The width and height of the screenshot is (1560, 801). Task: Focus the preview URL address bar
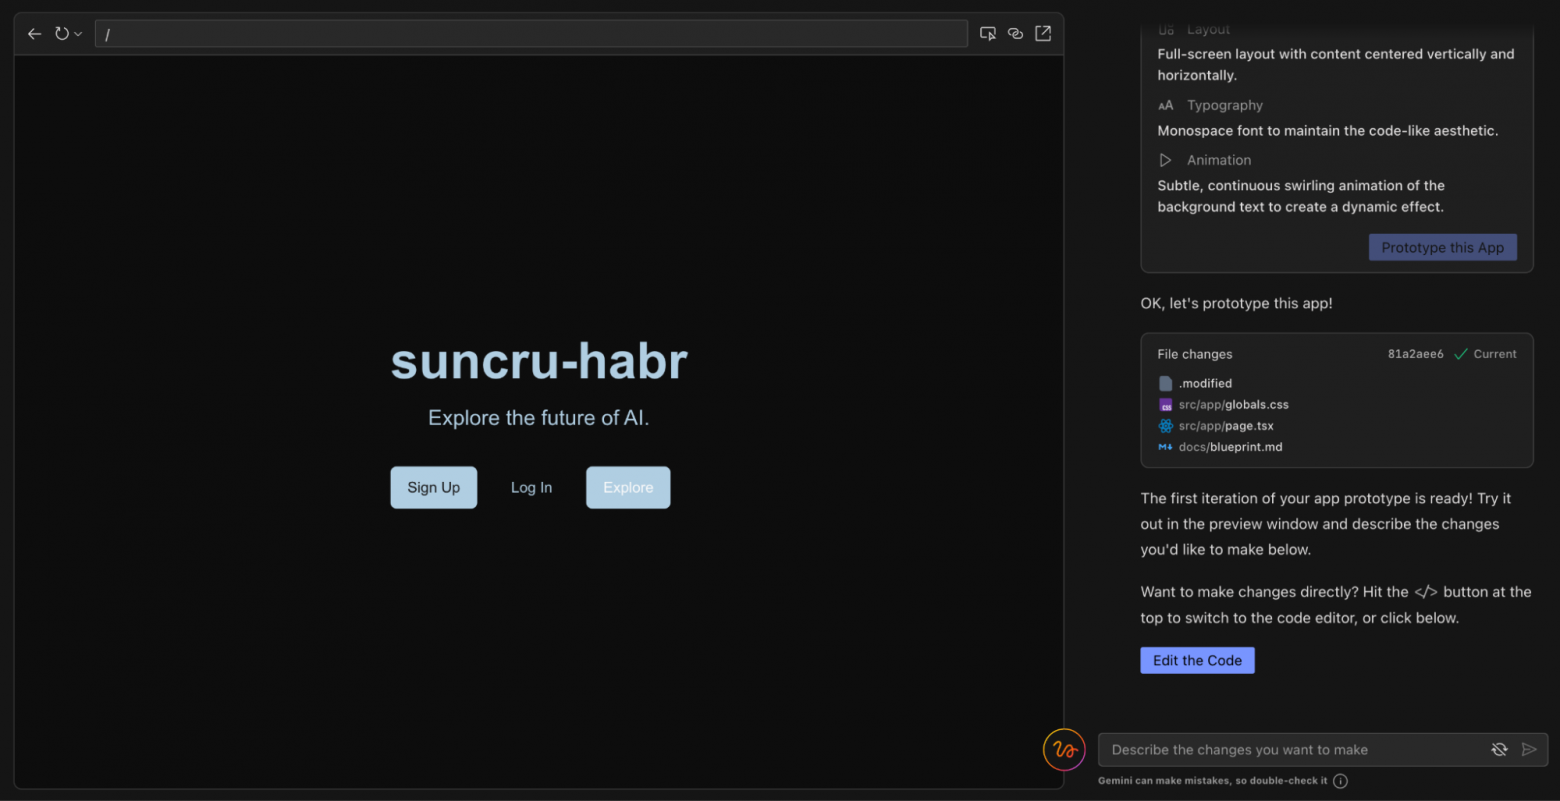(x=531, y=34)
